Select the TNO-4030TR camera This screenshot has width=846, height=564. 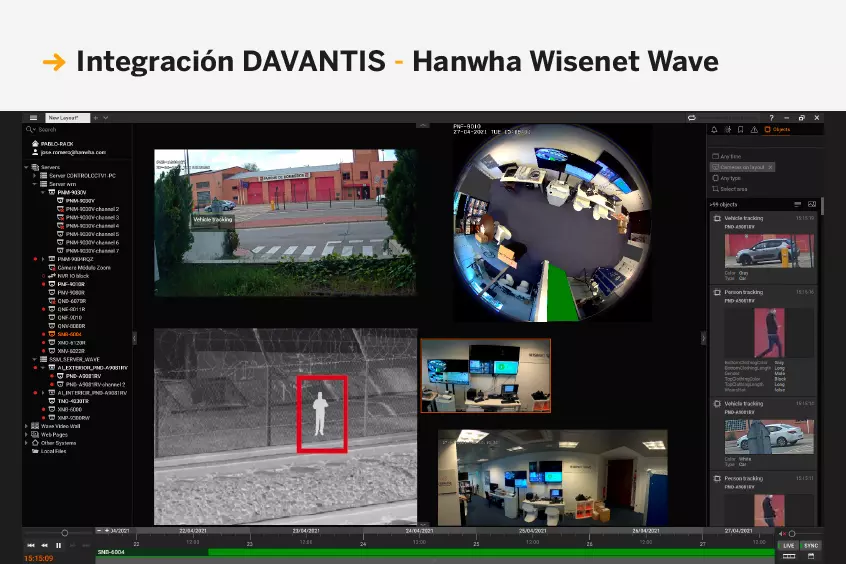click(69, 401)
